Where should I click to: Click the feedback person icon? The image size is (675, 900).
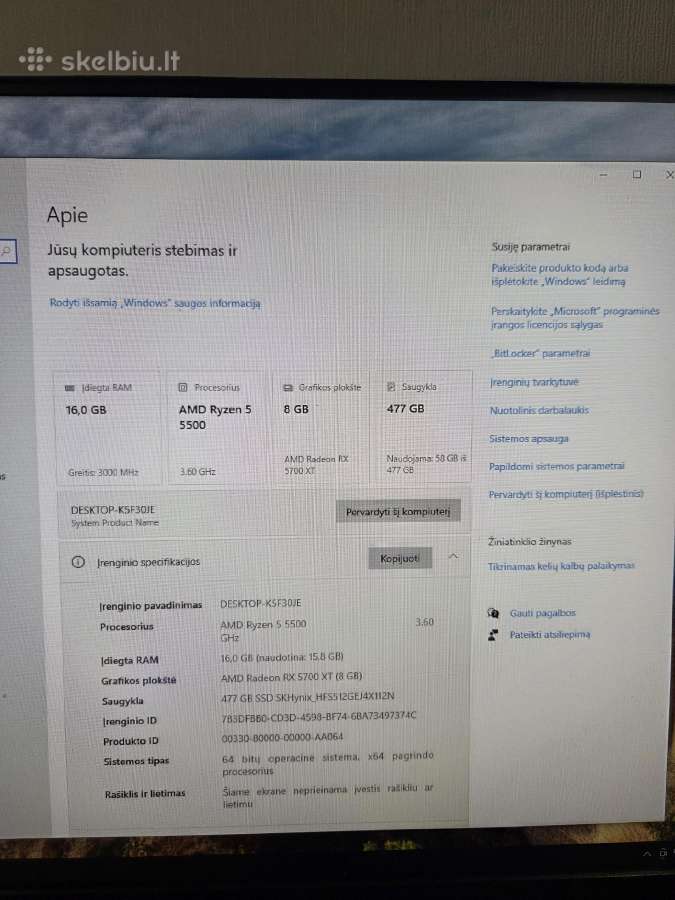click(x=493, y=635)
